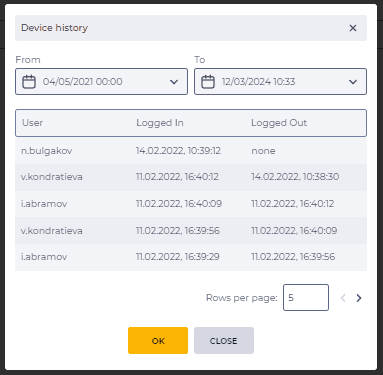Click login time 11.02.2022, 16:39:56
This screenshot has width=383, height=375.
(178, 231)
